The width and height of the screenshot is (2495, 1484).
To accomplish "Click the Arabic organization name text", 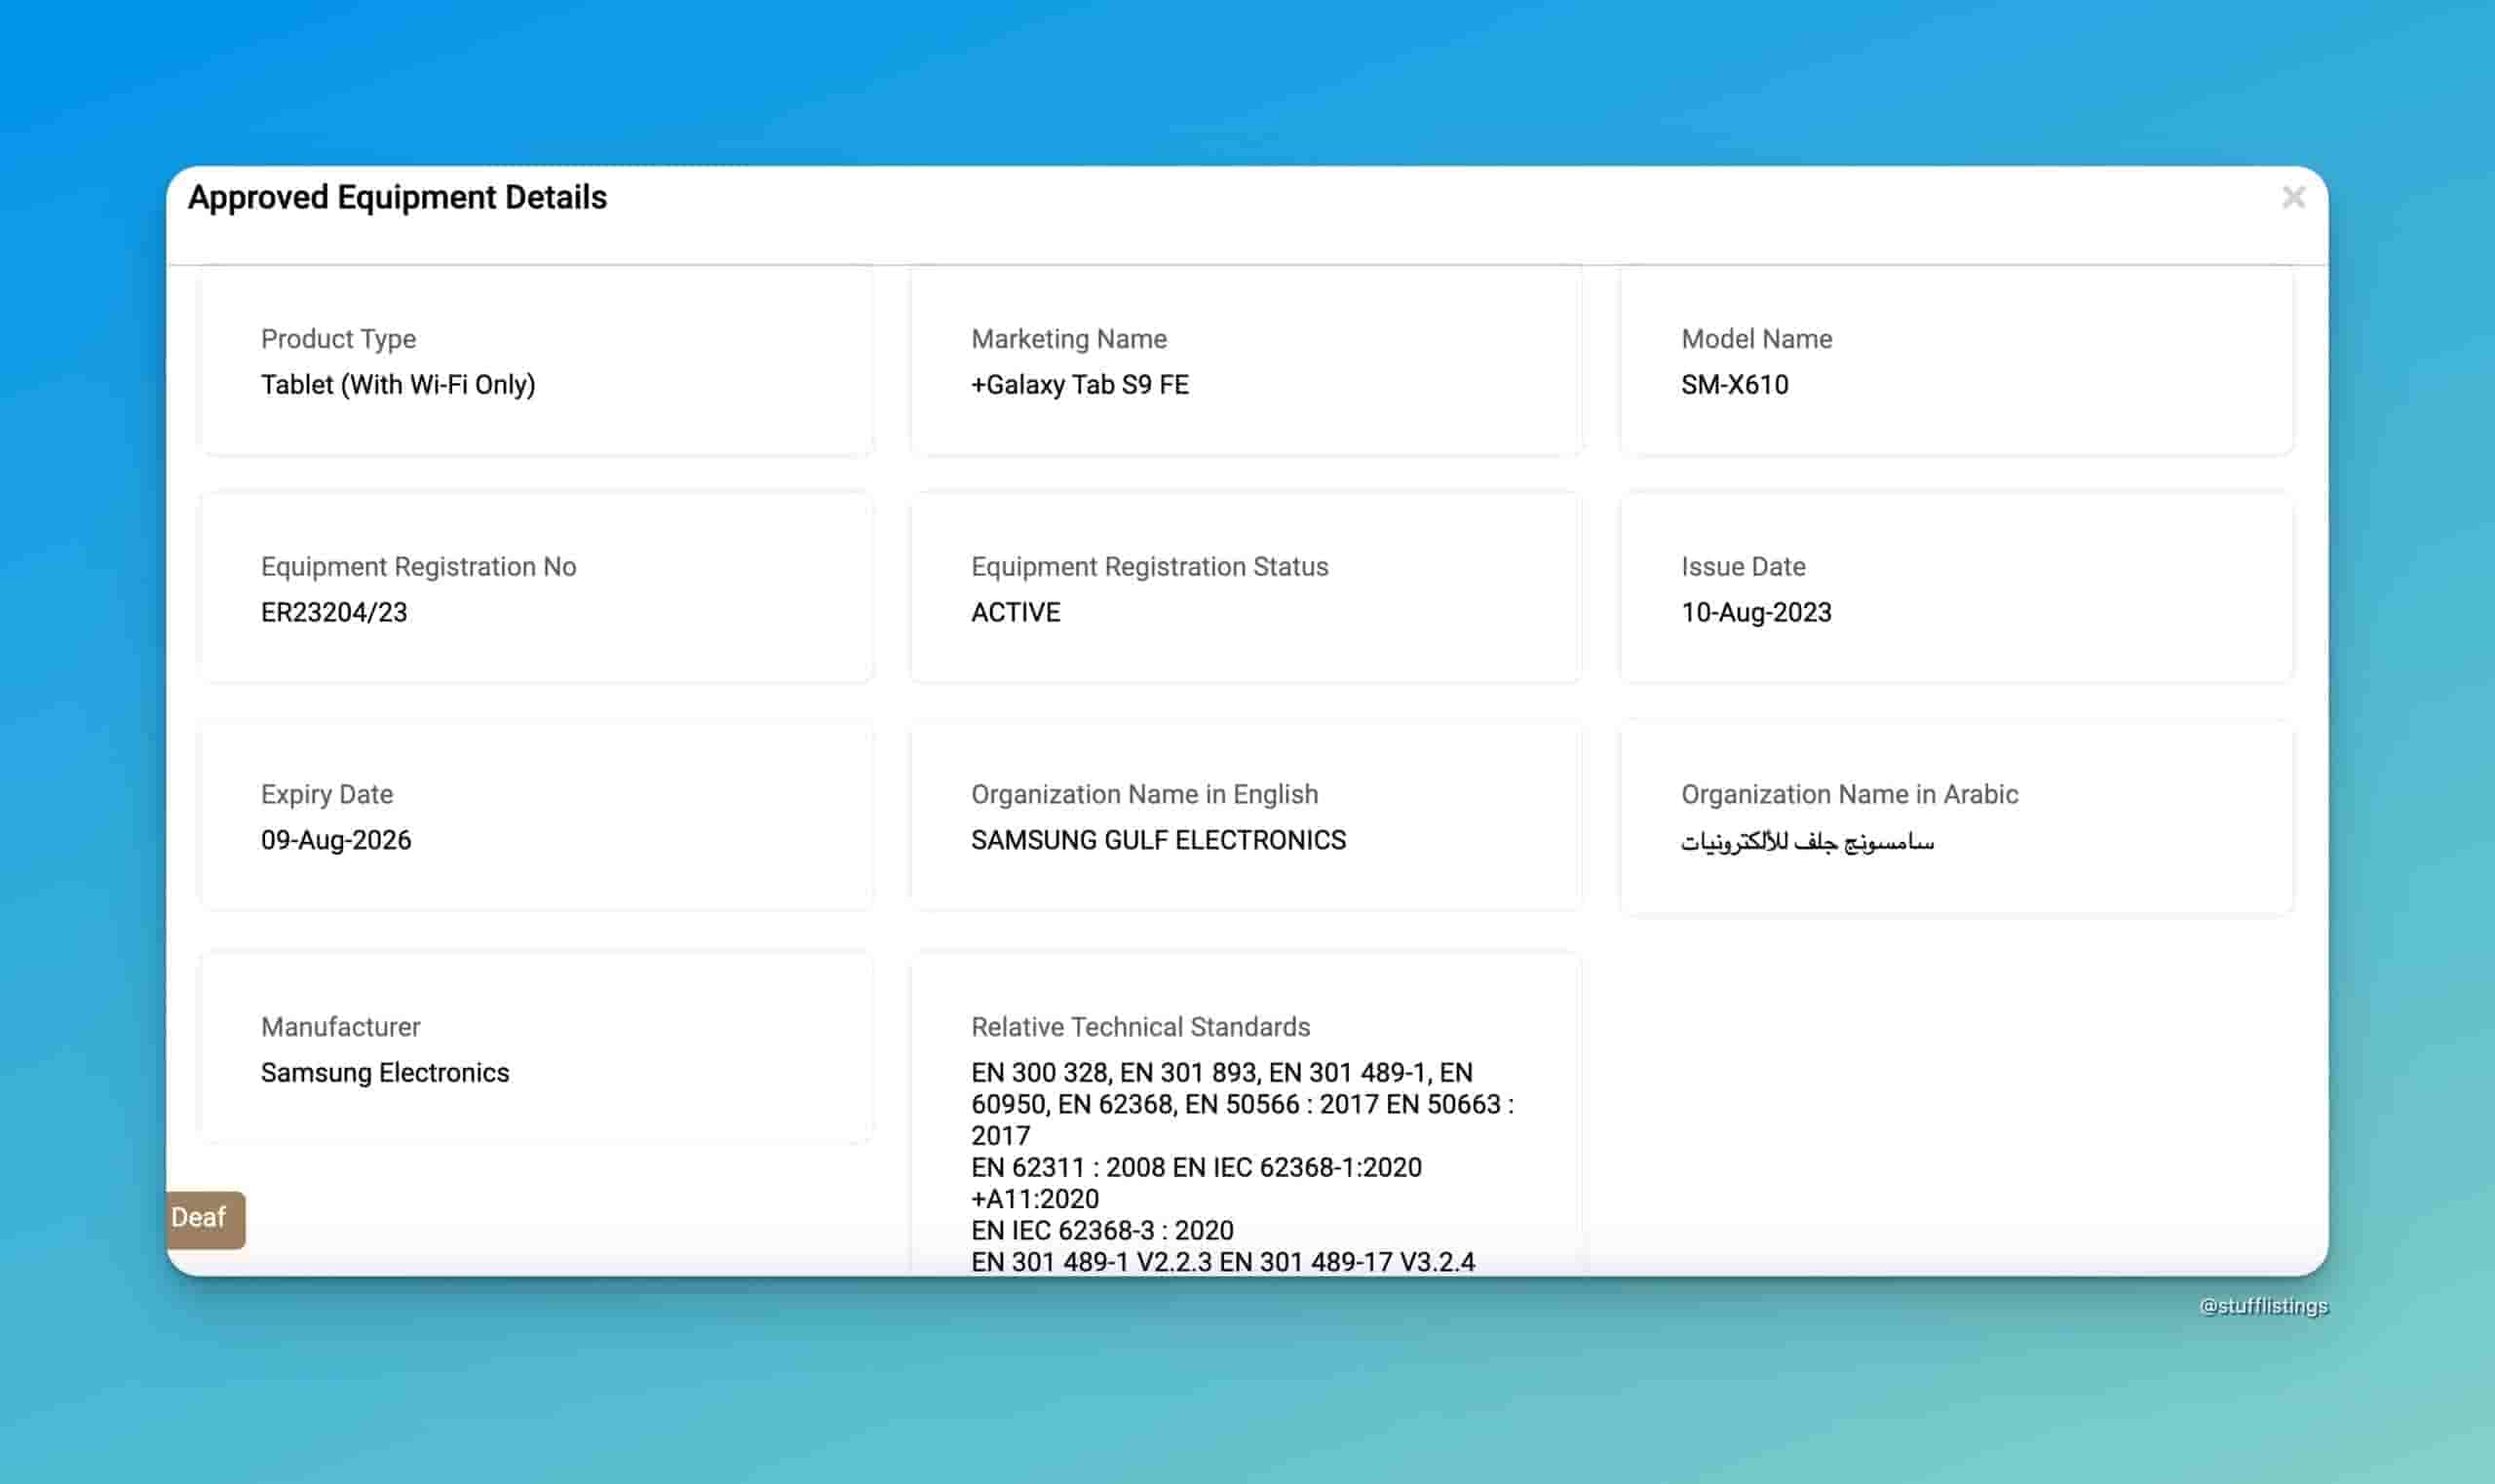I will pyautogui.click(x=1807, y=842).
